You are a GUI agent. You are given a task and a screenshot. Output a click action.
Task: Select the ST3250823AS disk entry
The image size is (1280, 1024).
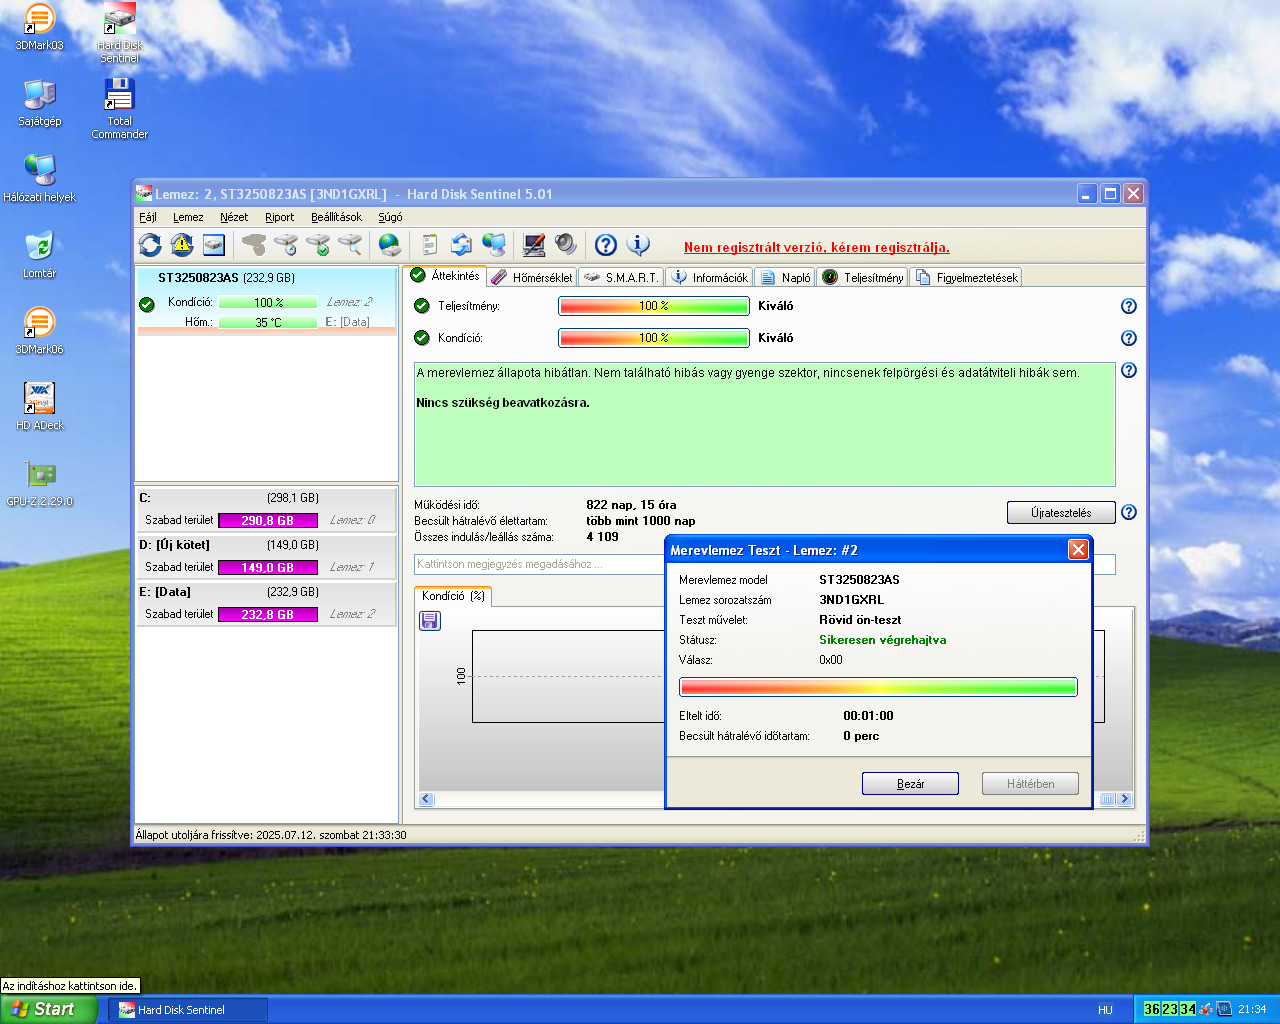267,299
